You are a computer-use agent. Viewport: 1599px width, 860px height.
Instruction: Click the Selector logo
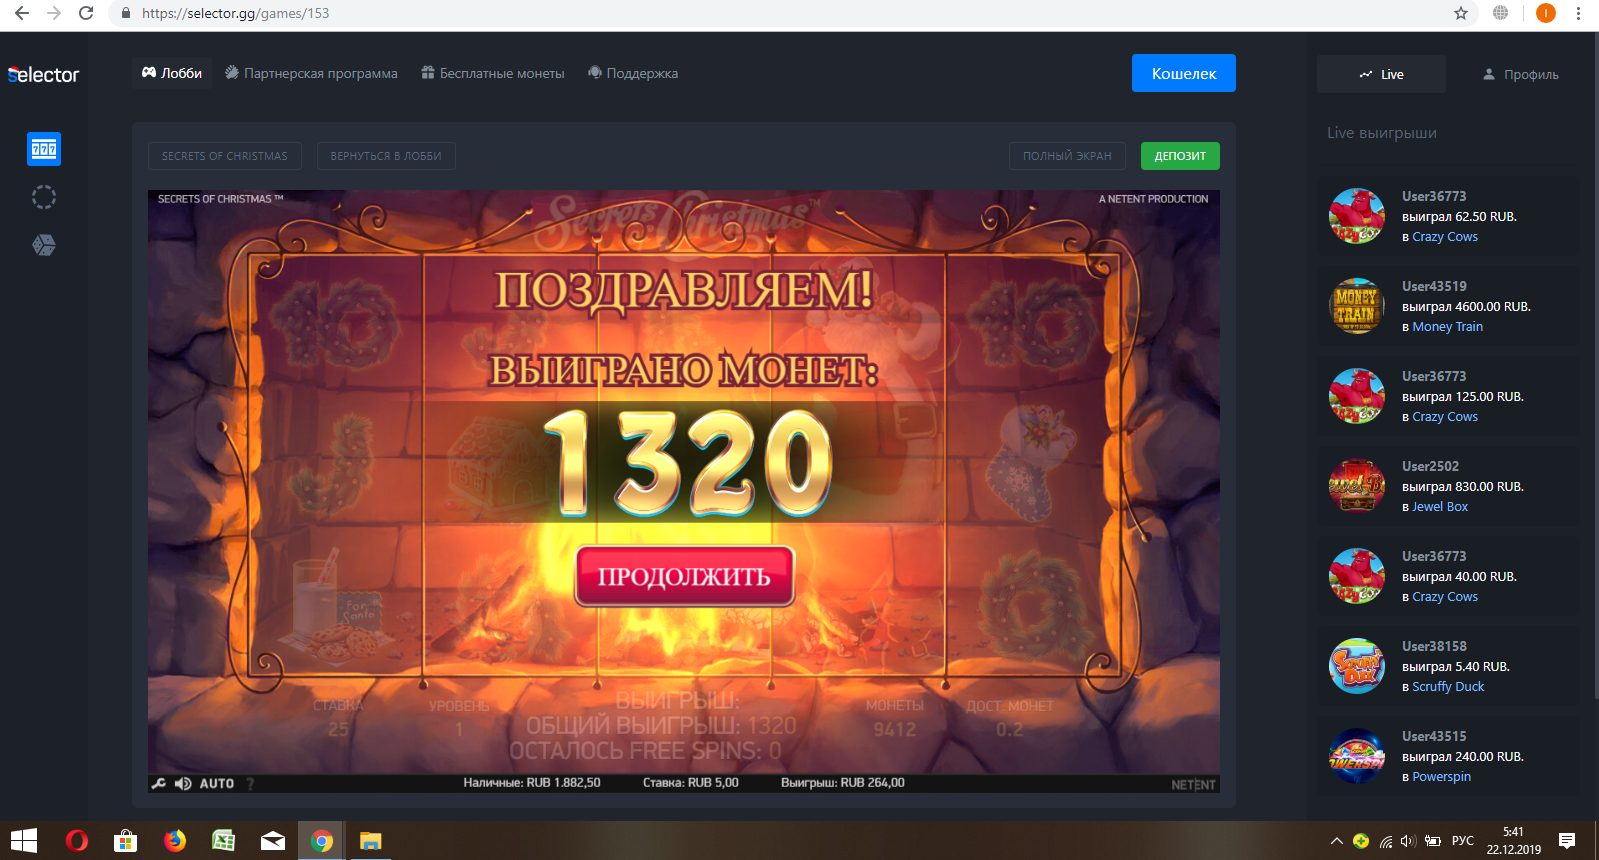(x=43, y=74)
